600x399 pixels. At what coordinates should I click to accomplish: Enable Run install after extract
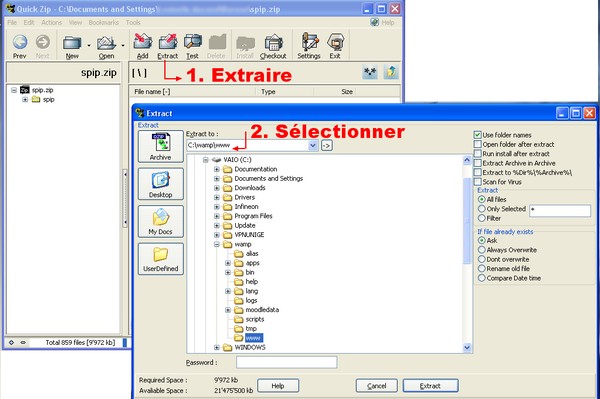click(477, 153)
